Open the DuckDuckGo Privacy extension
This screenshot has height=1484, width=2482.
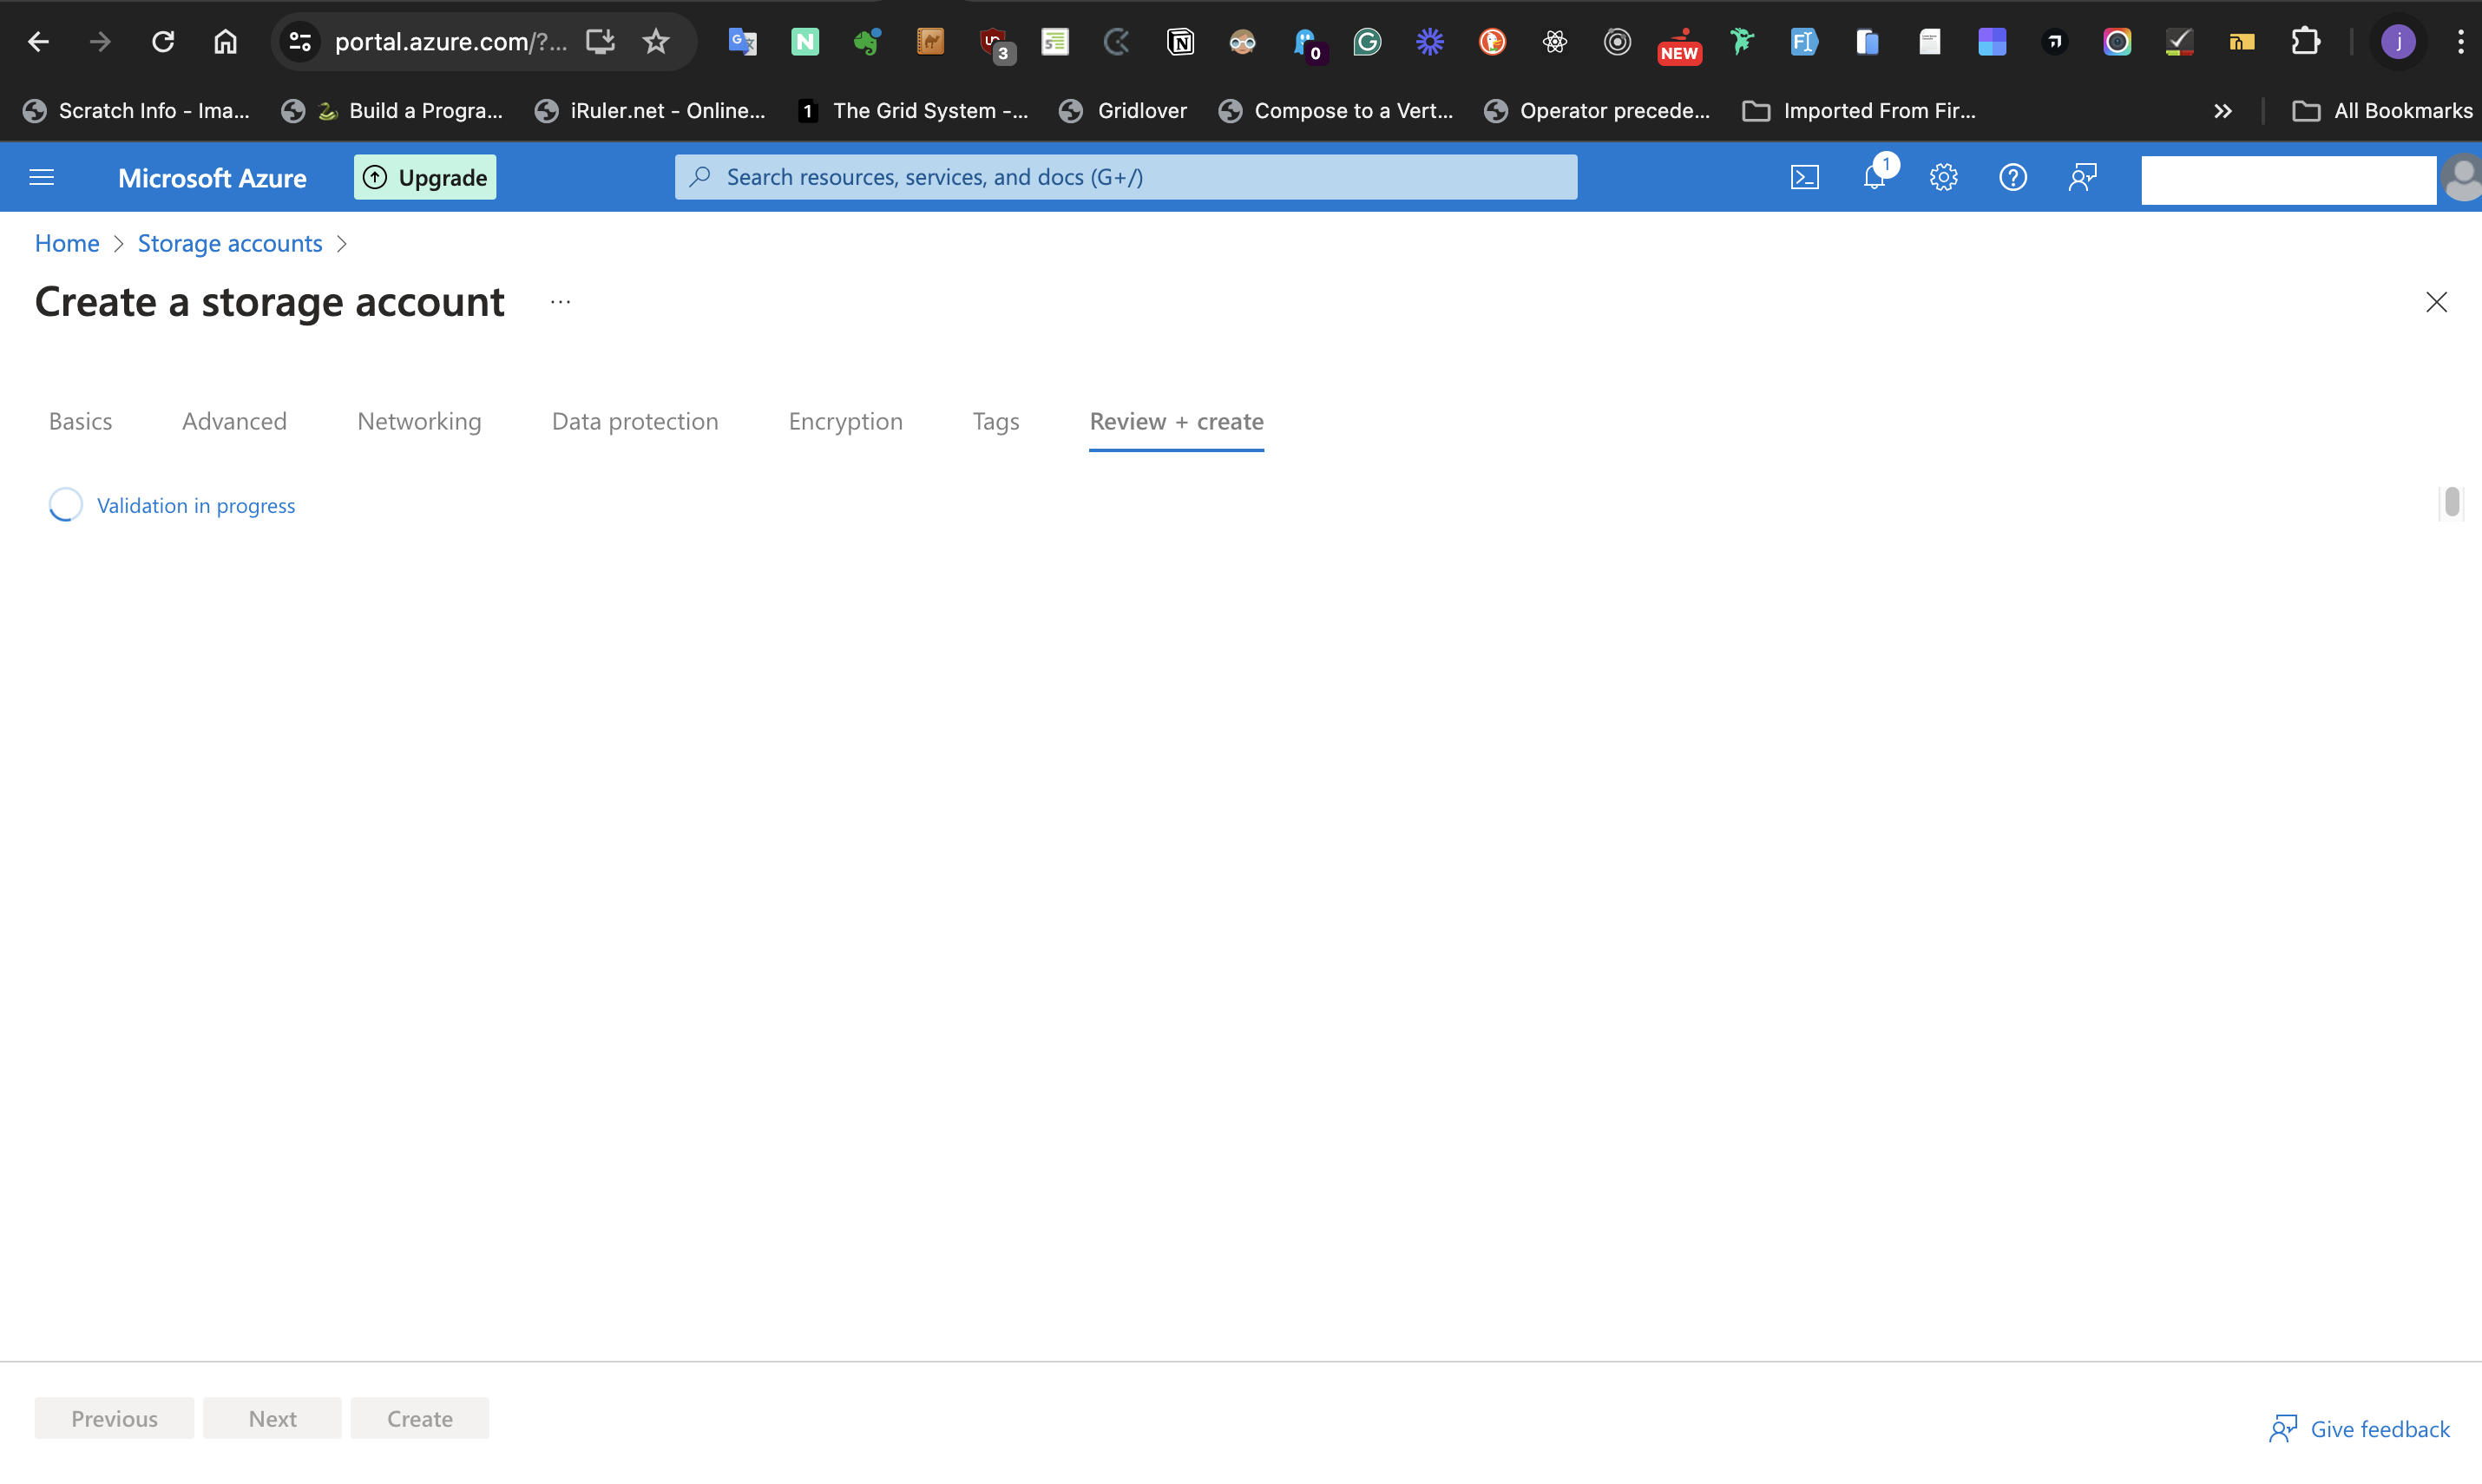pos(1492,42)
